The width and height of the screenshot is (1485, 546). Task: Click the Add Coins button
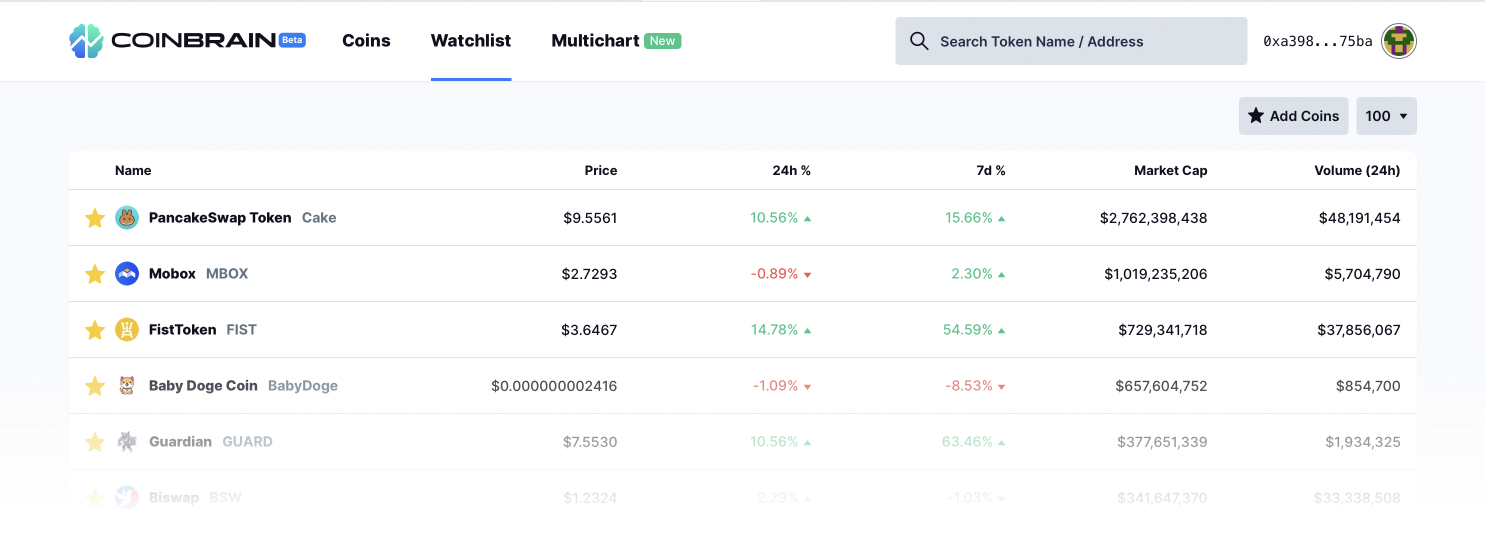[1294, 116]
